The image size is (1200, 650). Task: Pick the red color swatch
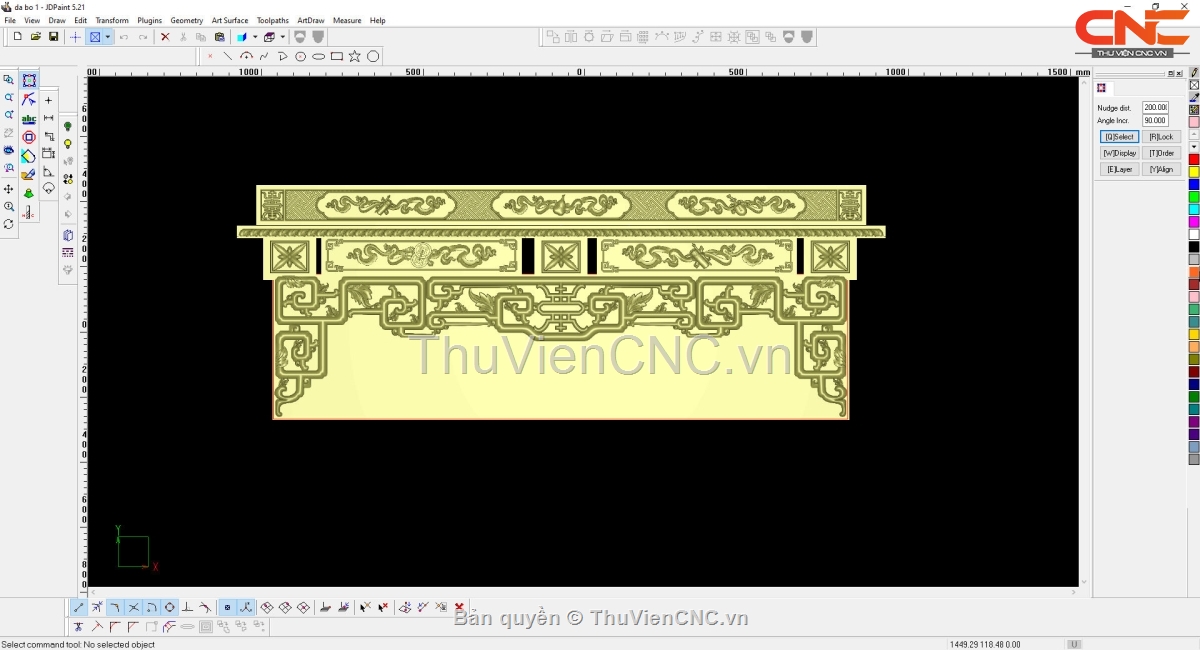1194,160
